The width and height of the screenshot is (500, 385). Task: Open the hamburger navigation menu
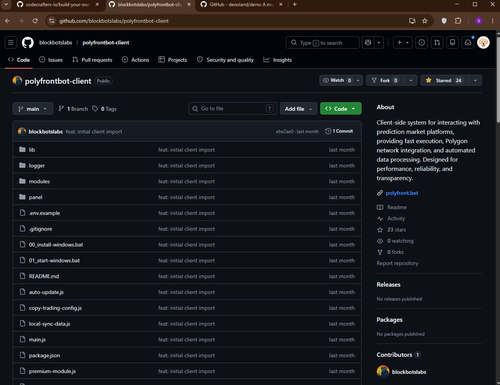11,43
